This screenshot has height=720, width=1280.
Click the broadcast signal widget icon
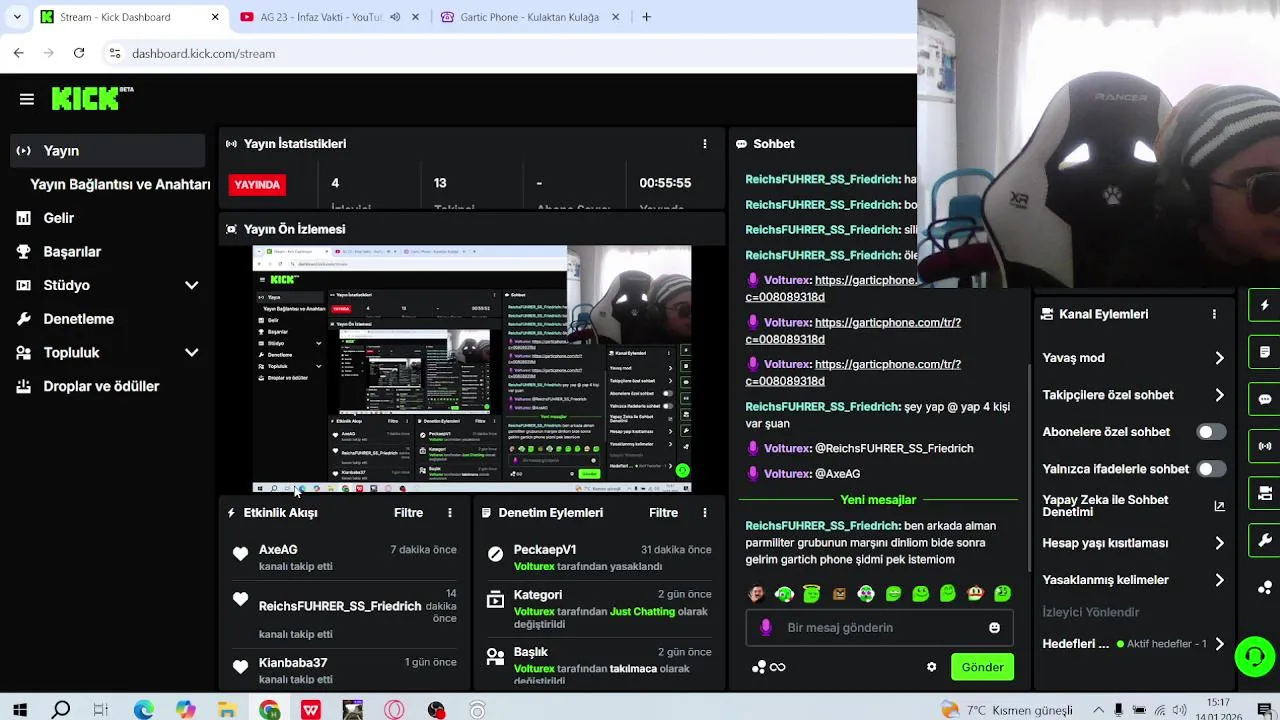pyautogui.click(x=1265, y=446)
